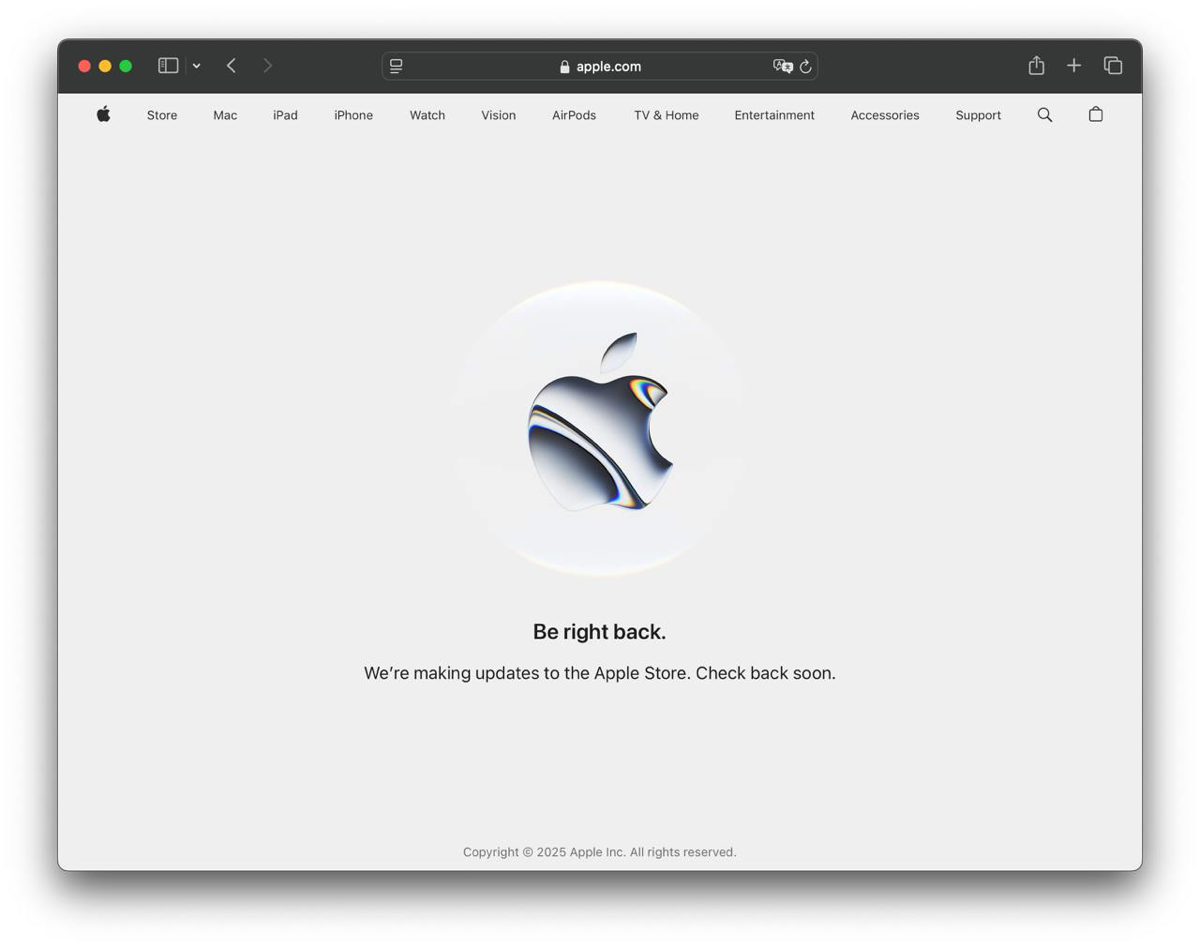Image resolution: width=1200 pixels, height=947 pixels.
Task: Click the "Be right back." heading
Action: tap(599, 632)
